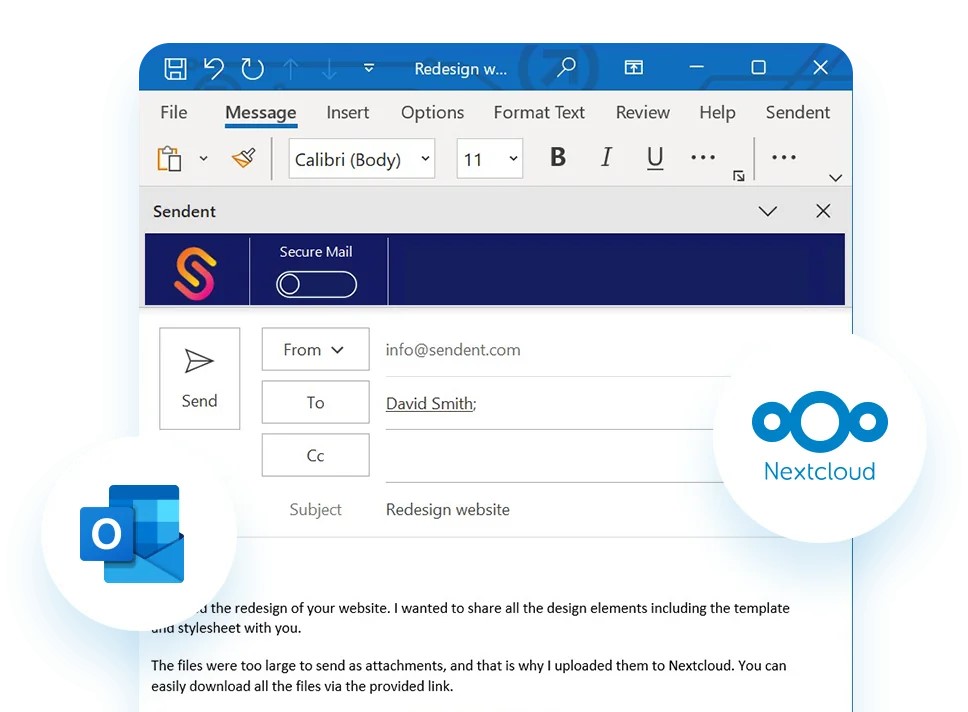This screenshot has height=712, width=968.
Task: Undo the last action
Action: coord(213,68)
